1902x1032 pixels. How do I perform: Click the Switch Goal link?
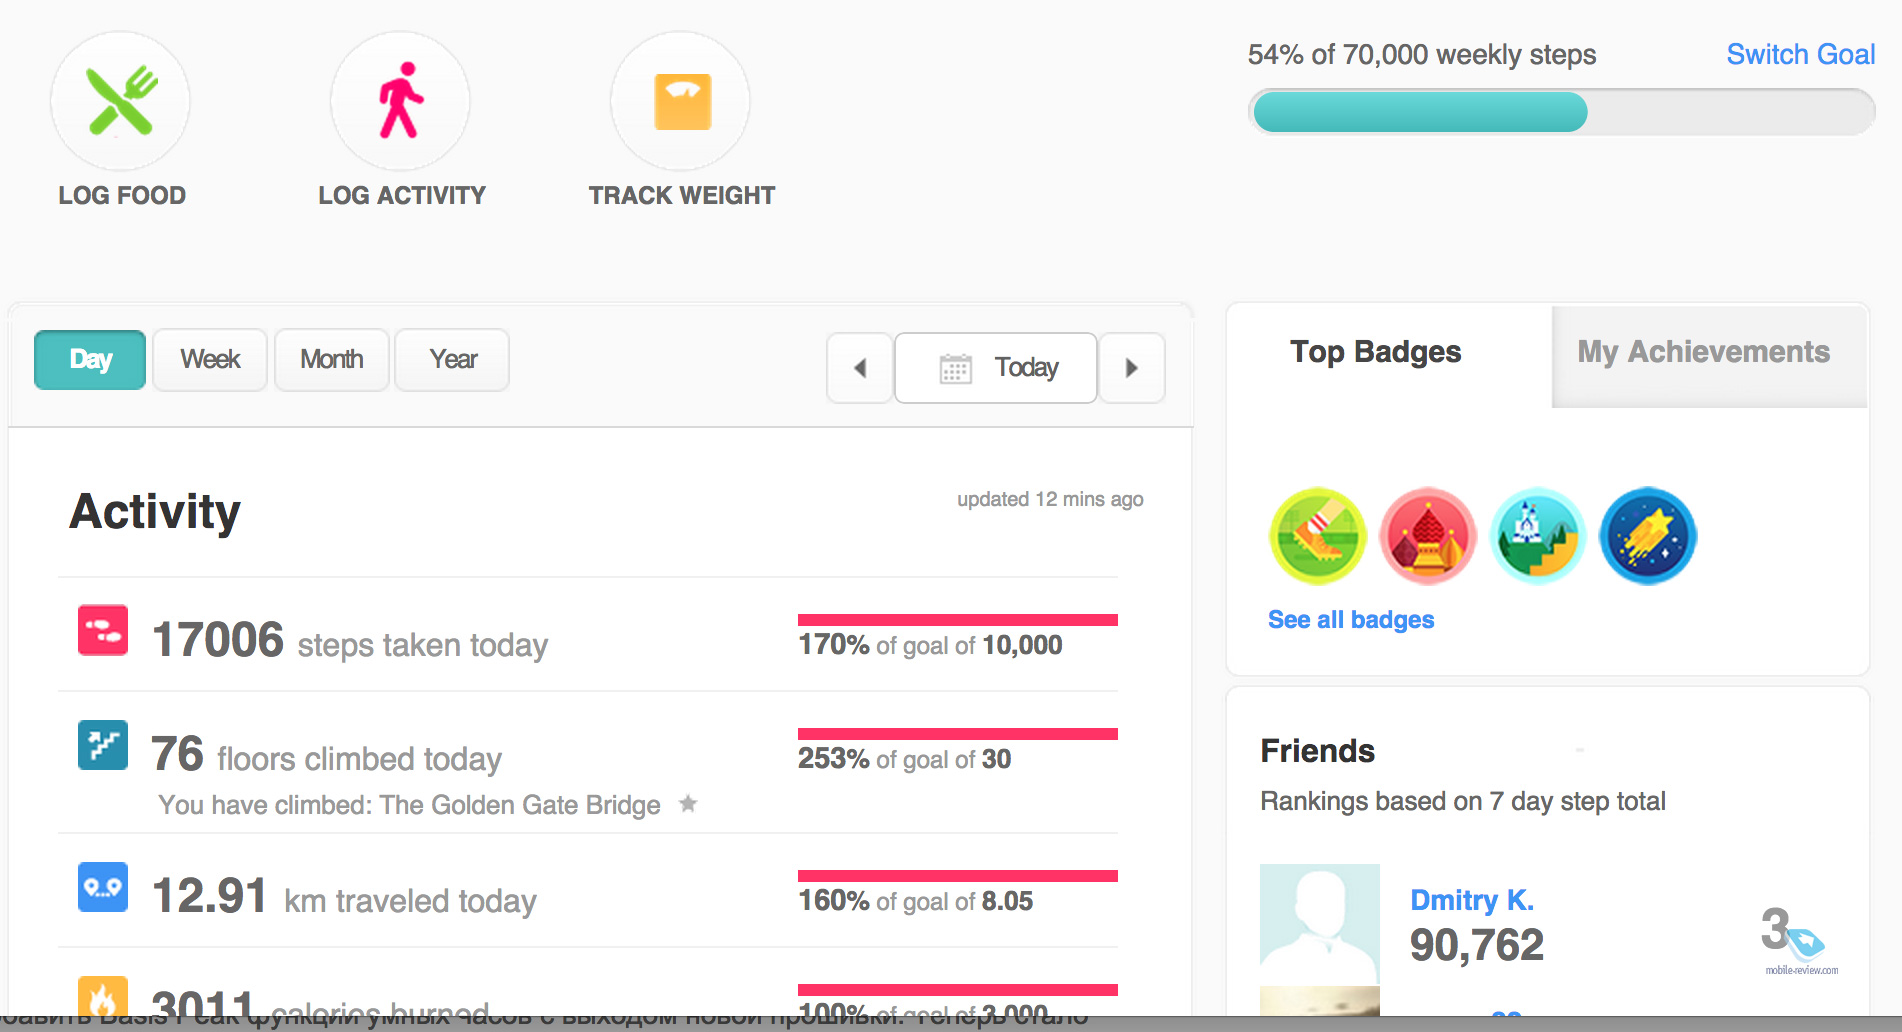click(x=1801, y=54)
